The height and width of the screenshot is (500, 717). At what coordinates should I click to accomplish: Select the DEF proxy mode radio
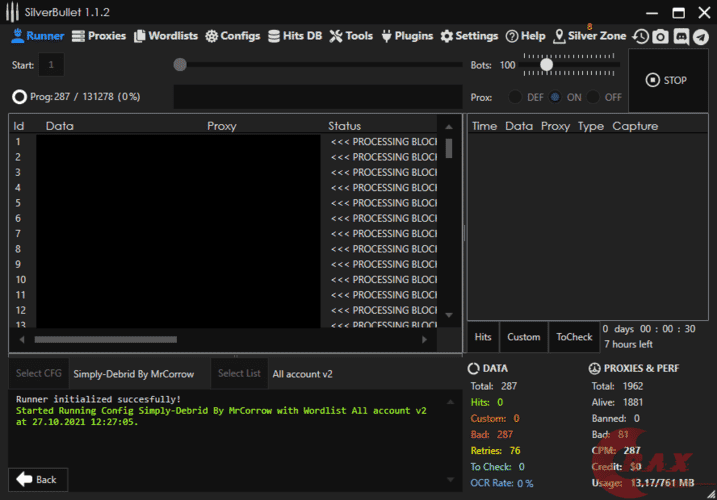click(x=516, y=97)
